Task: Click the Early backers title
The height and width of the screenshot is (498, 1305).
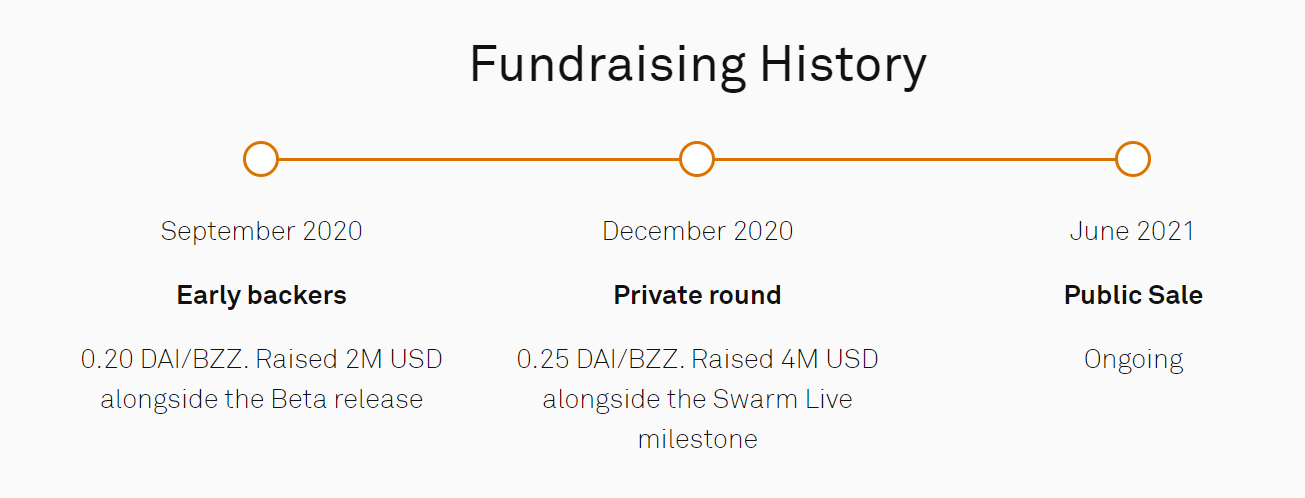Action: 261,295
